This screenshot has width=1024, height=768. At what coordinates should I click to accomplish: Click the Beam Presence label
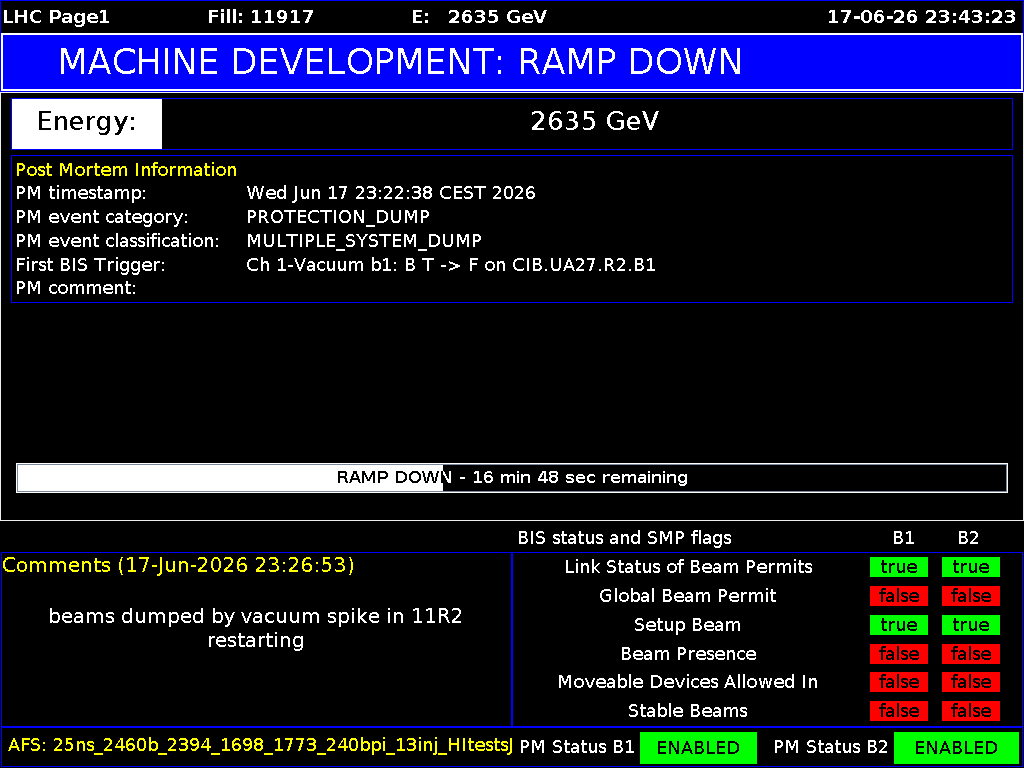[688, 654]
